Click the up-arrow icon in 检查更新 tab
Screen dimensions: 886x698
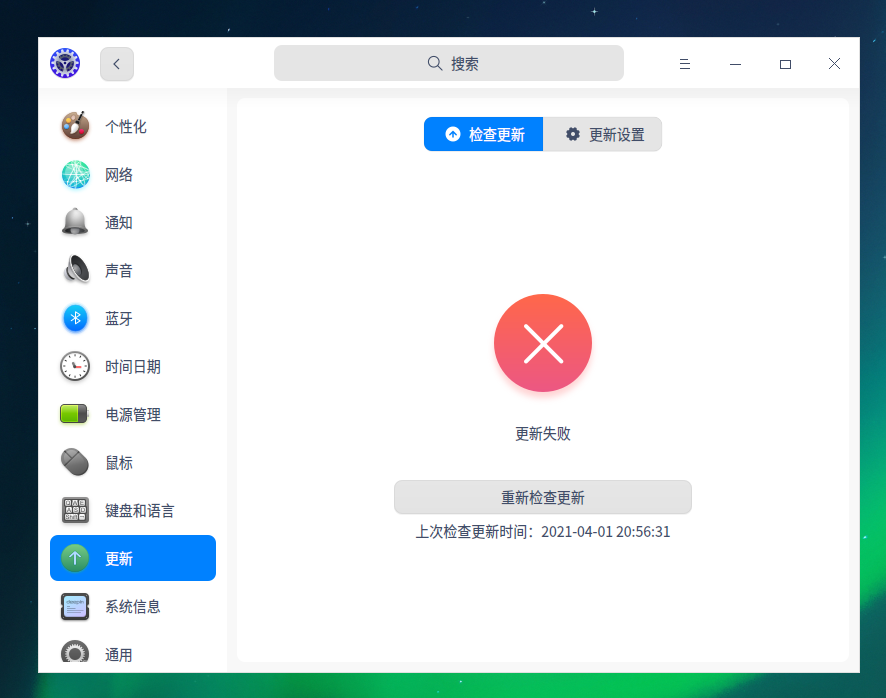[x=453, y=134]
